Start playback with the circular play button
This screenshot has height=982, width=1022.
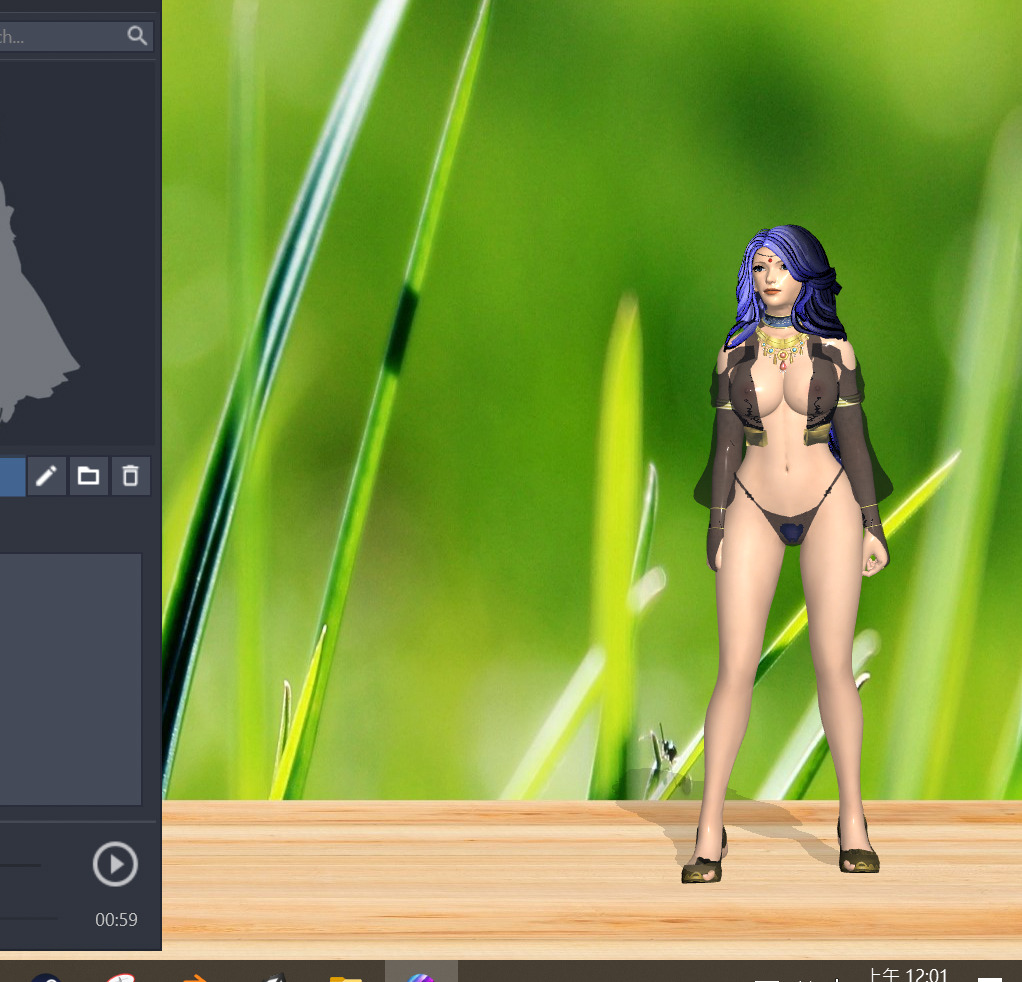pos(115,864)
